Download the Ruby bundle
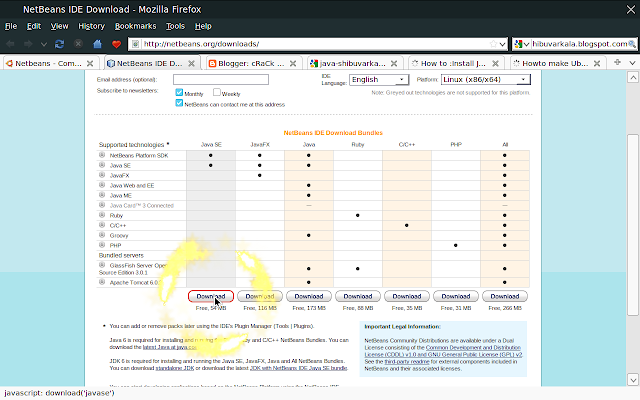 (x=358, y=296)
